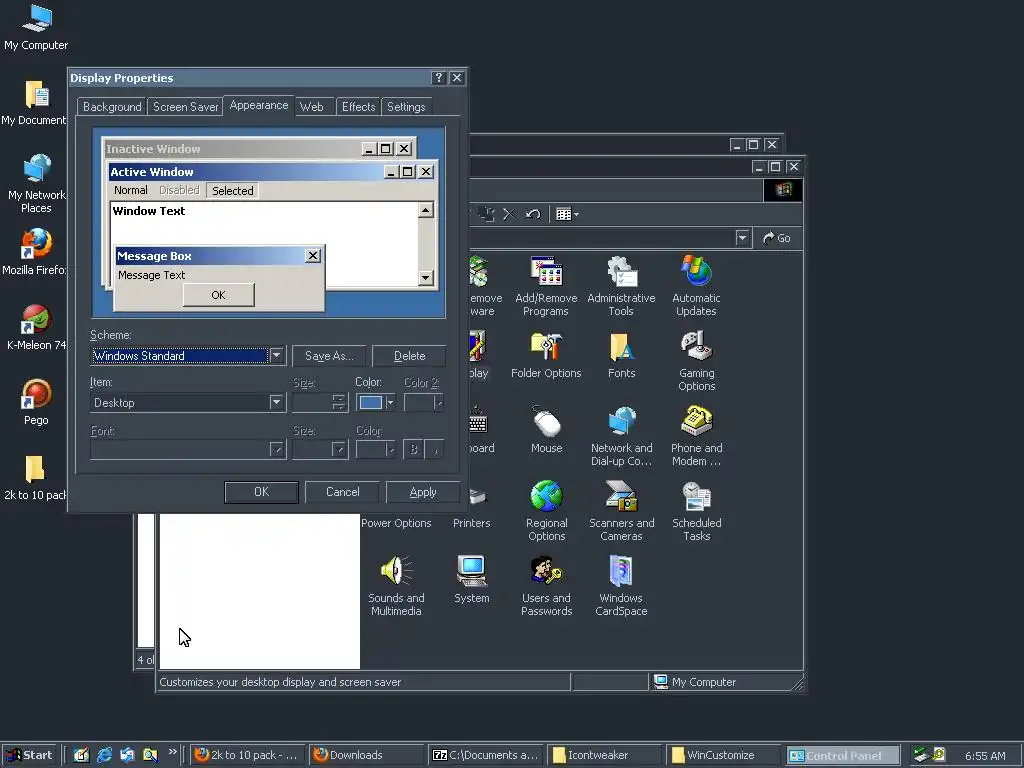Open the Views toolbar dropdown button
Viewport: 1024px width, 768px height.
coord(567,214)
